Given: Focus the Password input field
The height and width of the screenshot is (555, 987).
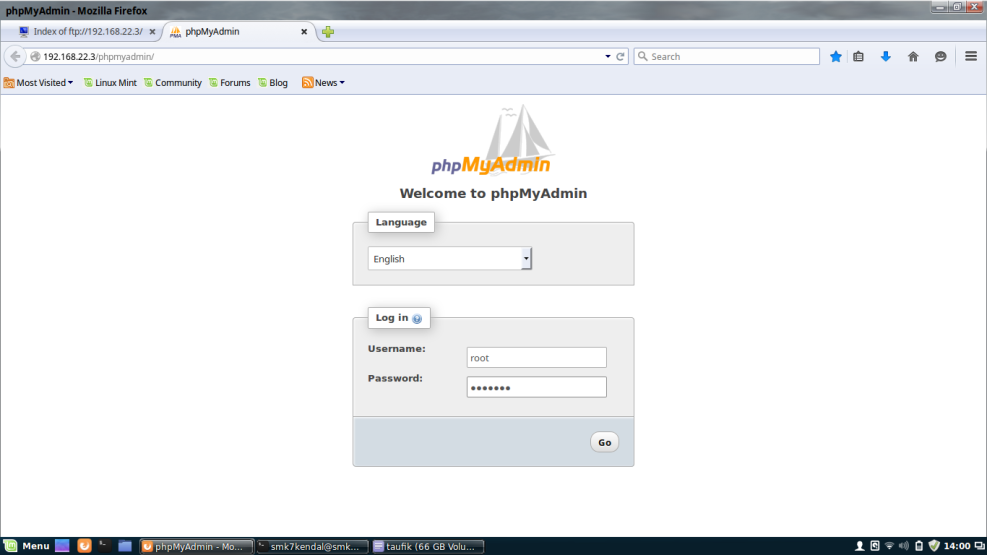Looking at the screenshot, I should [536, 387].
